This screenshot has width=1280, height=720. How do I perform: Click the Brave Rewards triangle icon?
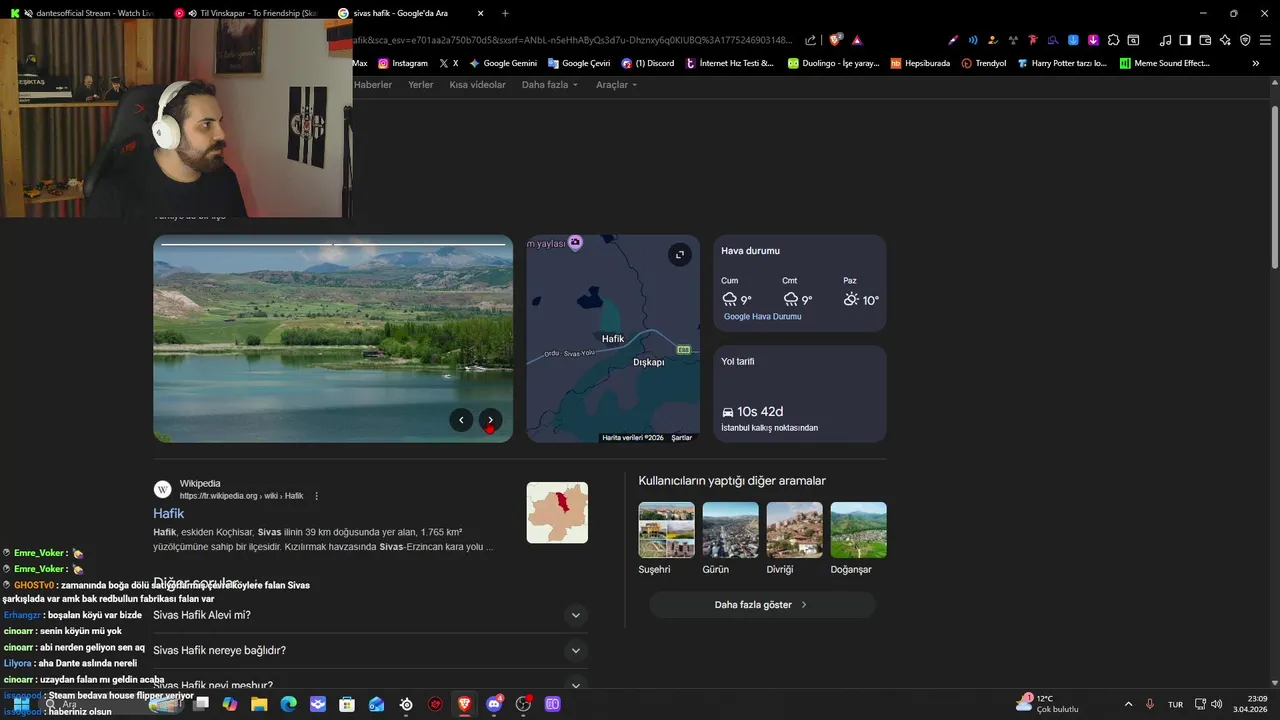[x=857, y=40]
